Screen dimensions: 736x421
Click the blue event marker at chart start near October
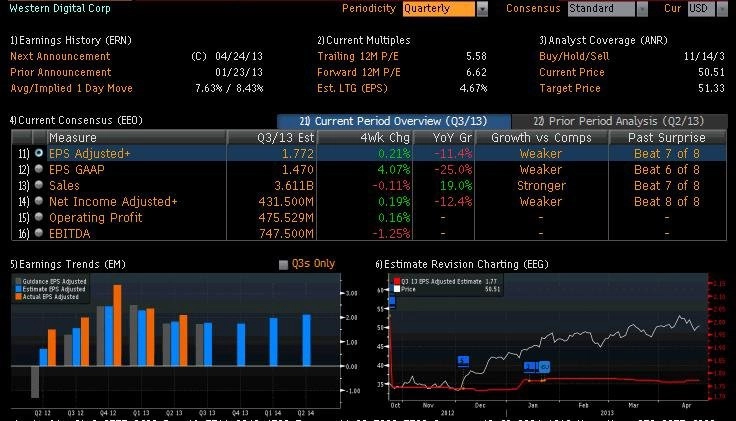(392, 303)
